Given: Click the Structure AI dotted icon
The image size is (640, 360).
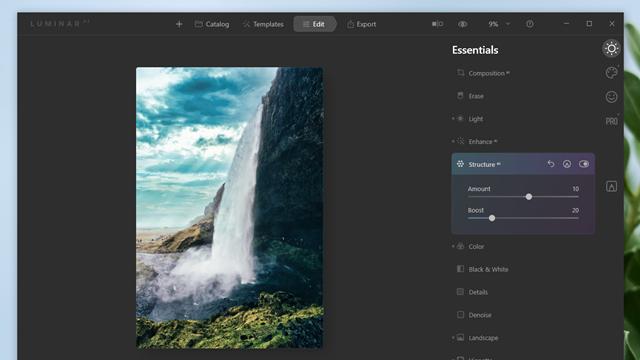Looking at the screenshot, I should 460,164.
